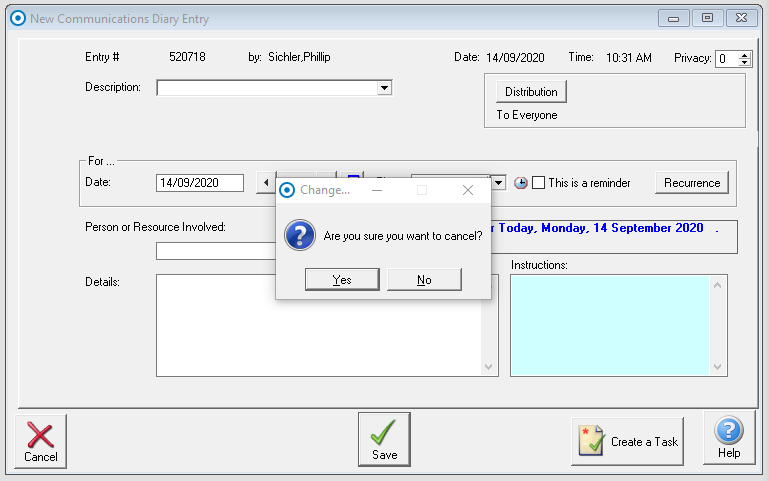
Task: Click inside the Instructions text area
Action: click(608, 325)
